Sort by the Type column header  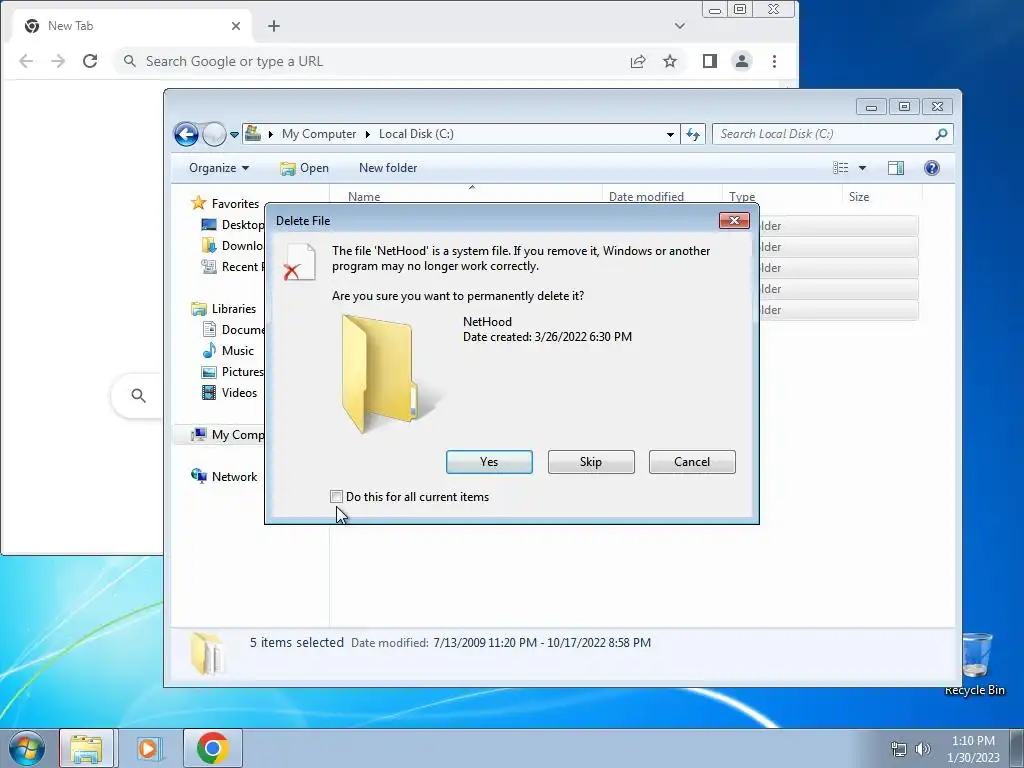742,197
